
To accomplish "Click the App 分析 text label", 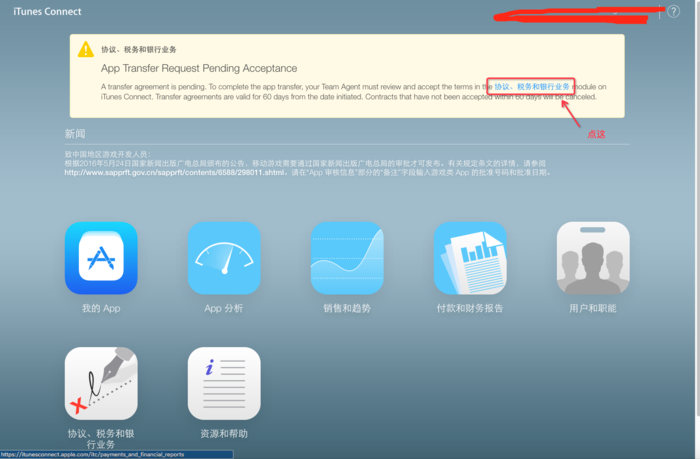I will [x=224, y=309].
